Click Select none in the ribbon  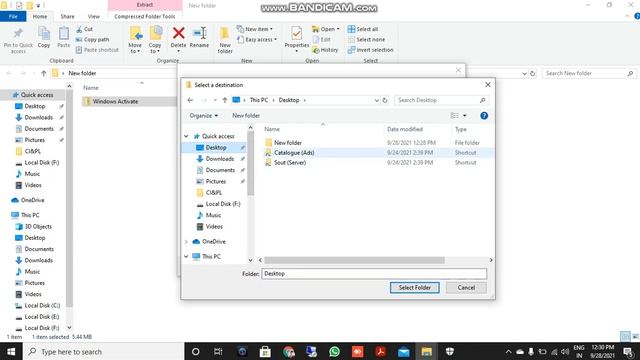(x=367, y=40)
